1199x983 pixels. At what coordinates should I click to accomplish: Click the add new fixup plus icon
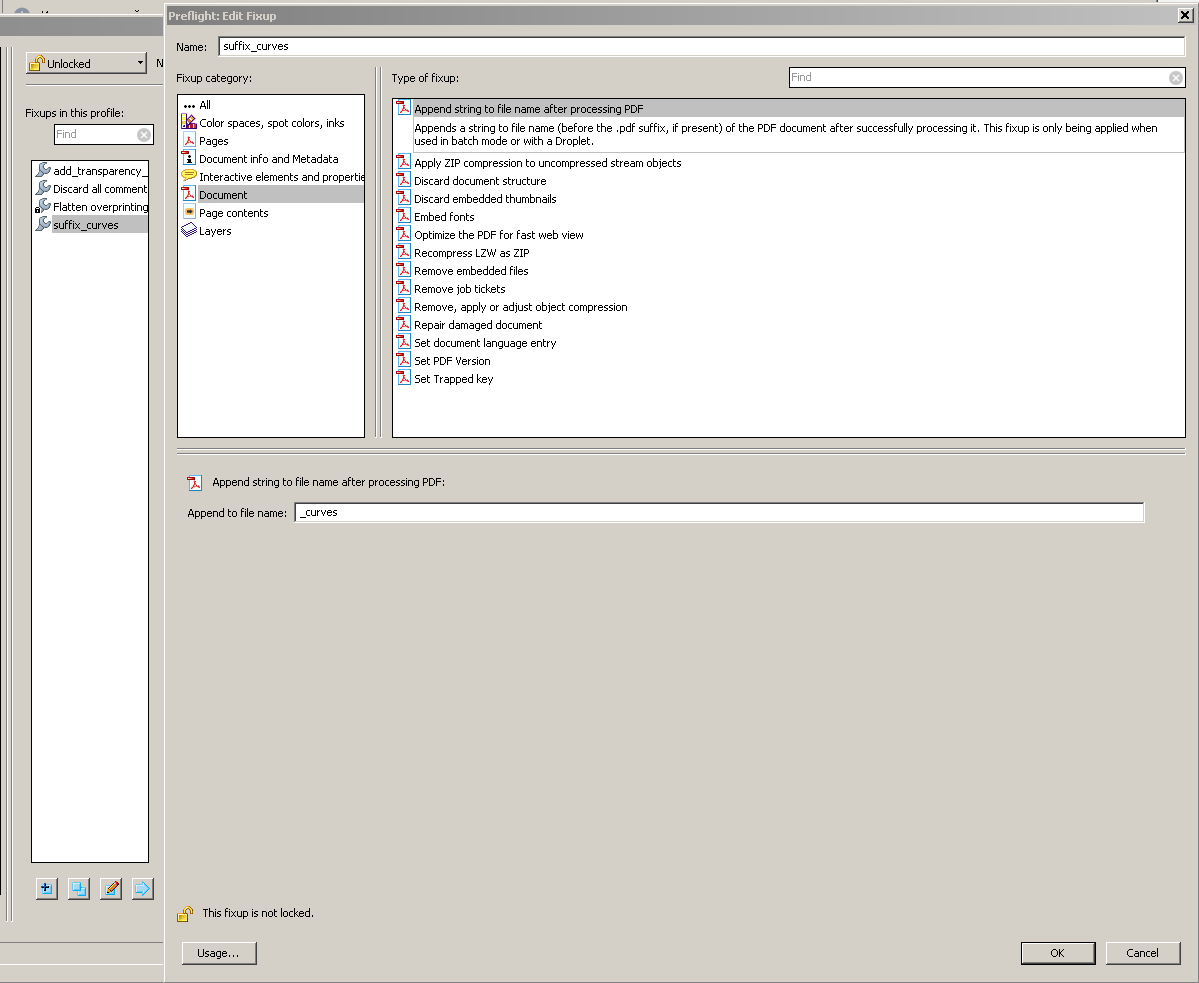pos(47,888)
